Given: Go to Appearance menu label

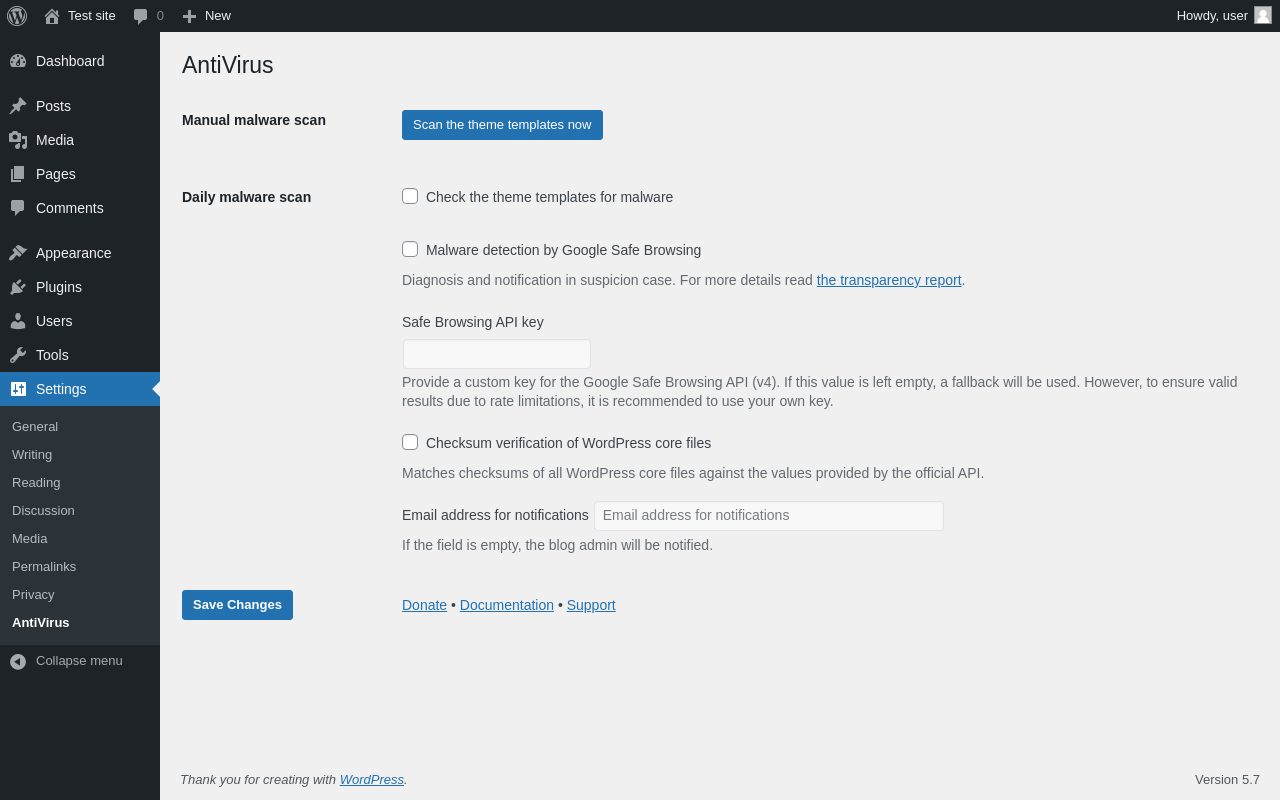Looking at the screenshot, I should click(x=74, y=253).
